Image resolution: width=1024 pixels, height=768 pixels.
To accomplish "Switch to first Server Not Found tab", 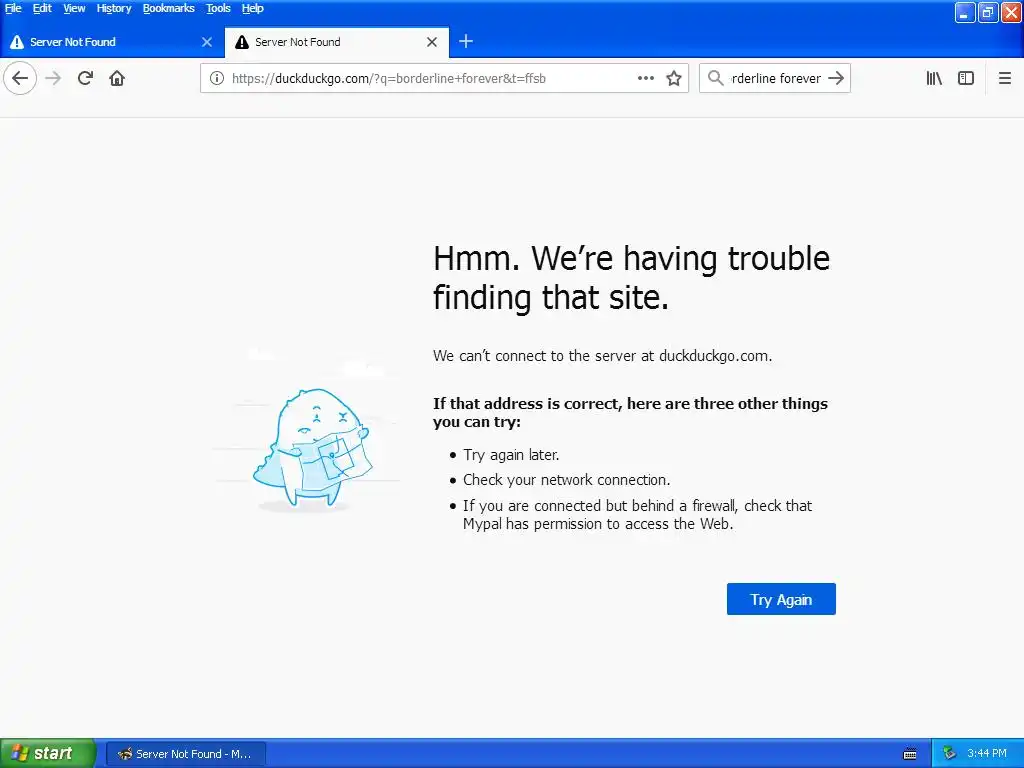I will [112, 42].
